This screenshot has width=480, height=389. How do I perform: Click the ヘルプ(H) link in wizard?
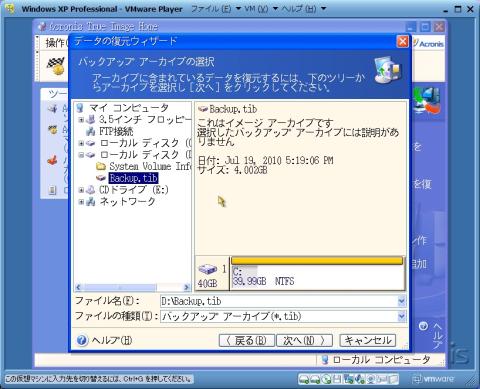pyautogui.click(x=112, y=340)
